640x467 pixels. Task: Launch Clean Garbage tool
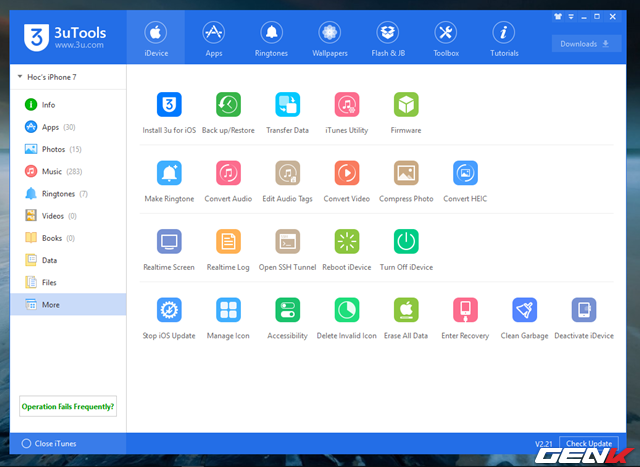coord(524,310)
